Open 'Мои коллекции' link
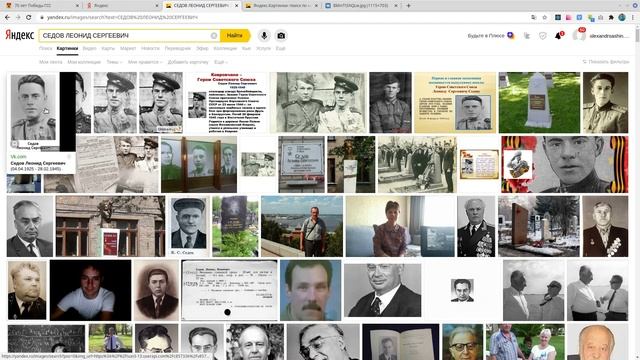This screenshot has width=640, height=360. tap(84, 62)
